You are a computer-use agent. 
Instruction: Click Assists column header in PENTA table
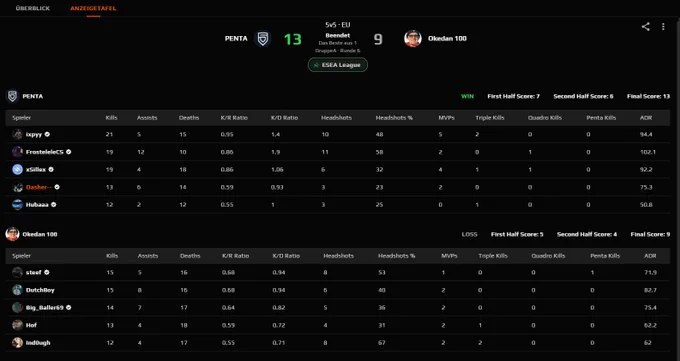pyautogui.click(x=147, y=118)
